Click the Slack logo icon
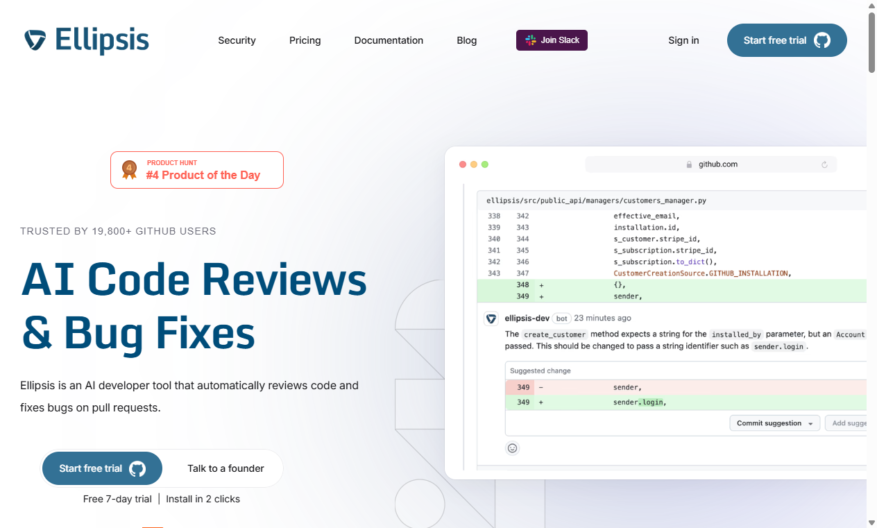877x528 pixels. [x=530, y=40]
